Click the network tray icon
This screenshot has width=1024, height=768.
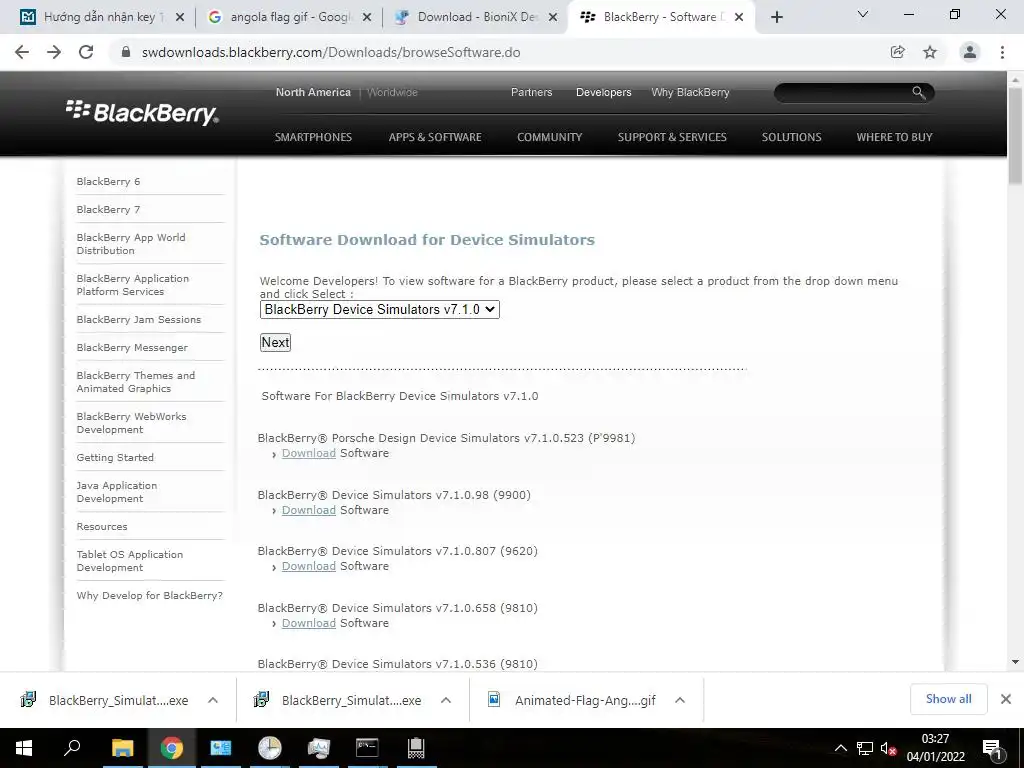(865, 748)
